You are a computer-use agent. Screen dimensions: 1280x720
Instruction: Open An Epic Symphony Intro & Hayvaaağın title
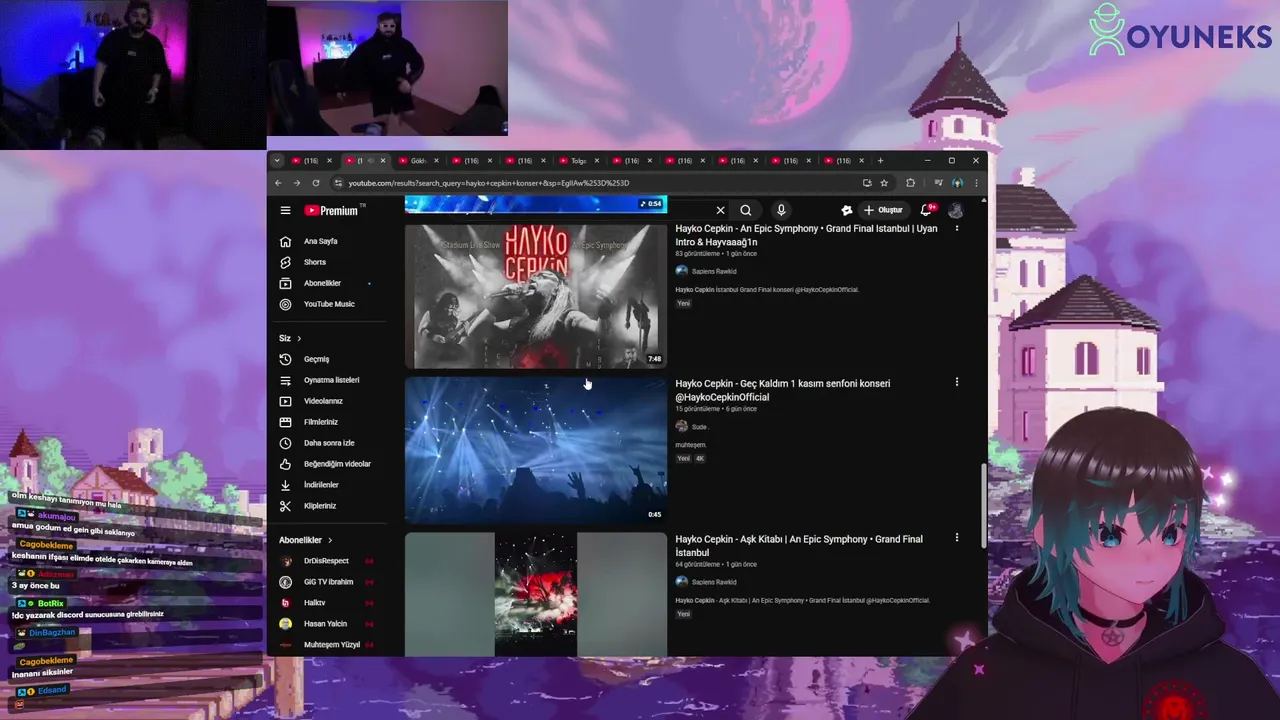click(806, 235)
